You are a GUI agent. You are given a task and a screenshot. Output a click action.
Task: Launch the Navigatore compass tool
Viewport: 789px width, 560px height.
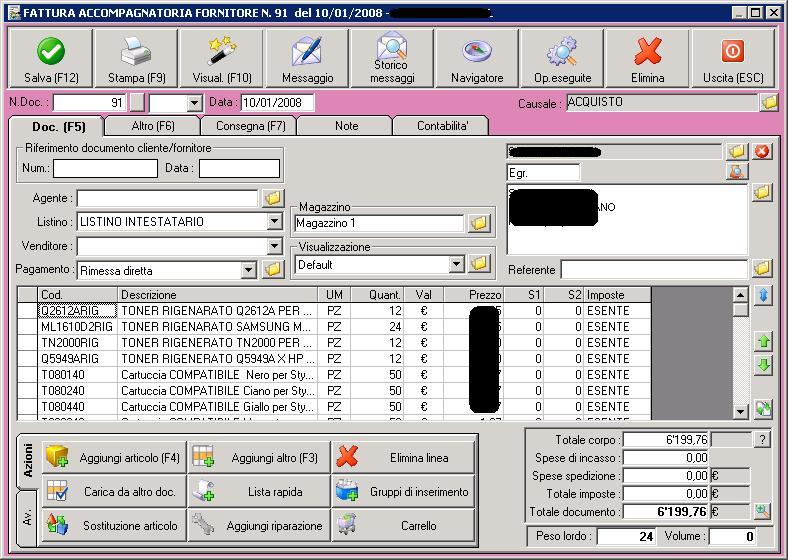(477, 58)
